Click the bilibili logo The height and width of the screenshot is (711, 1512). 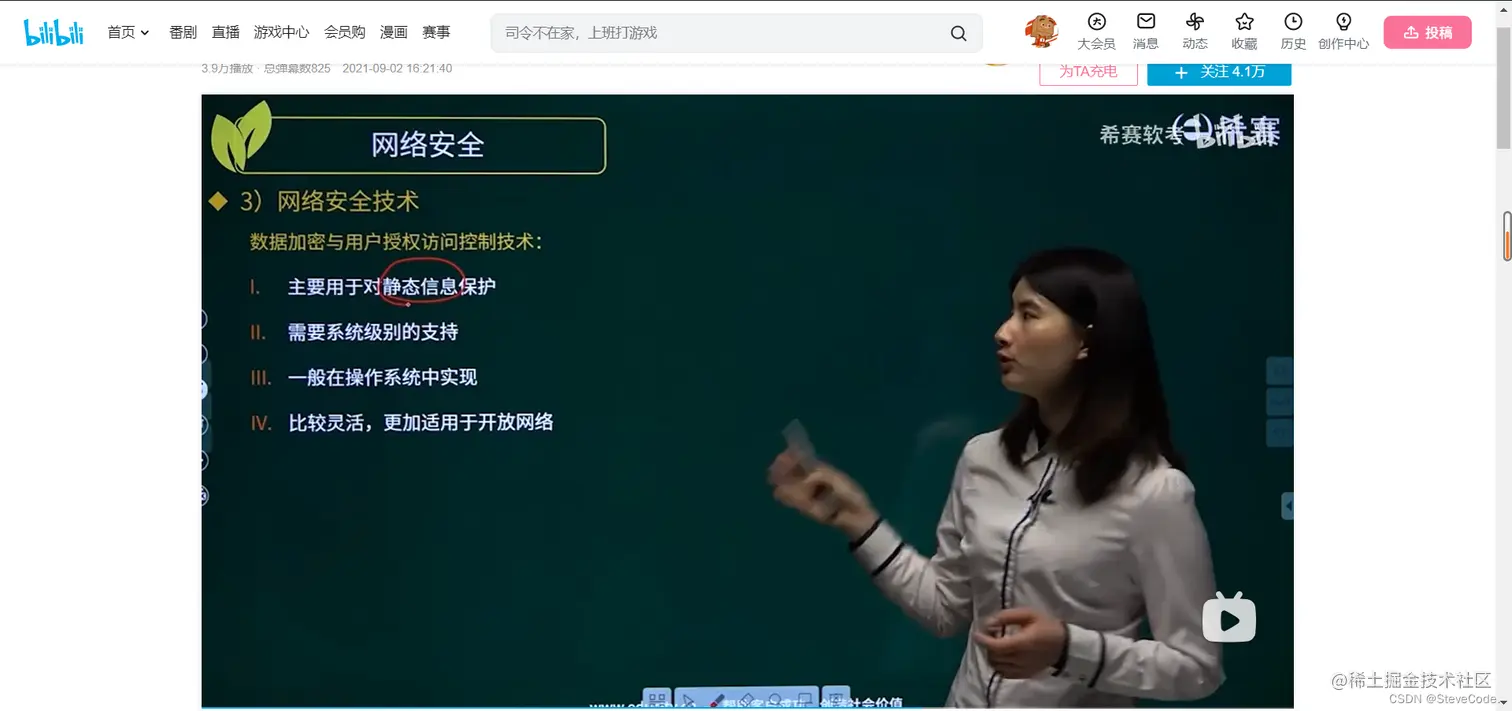[53, 31]
